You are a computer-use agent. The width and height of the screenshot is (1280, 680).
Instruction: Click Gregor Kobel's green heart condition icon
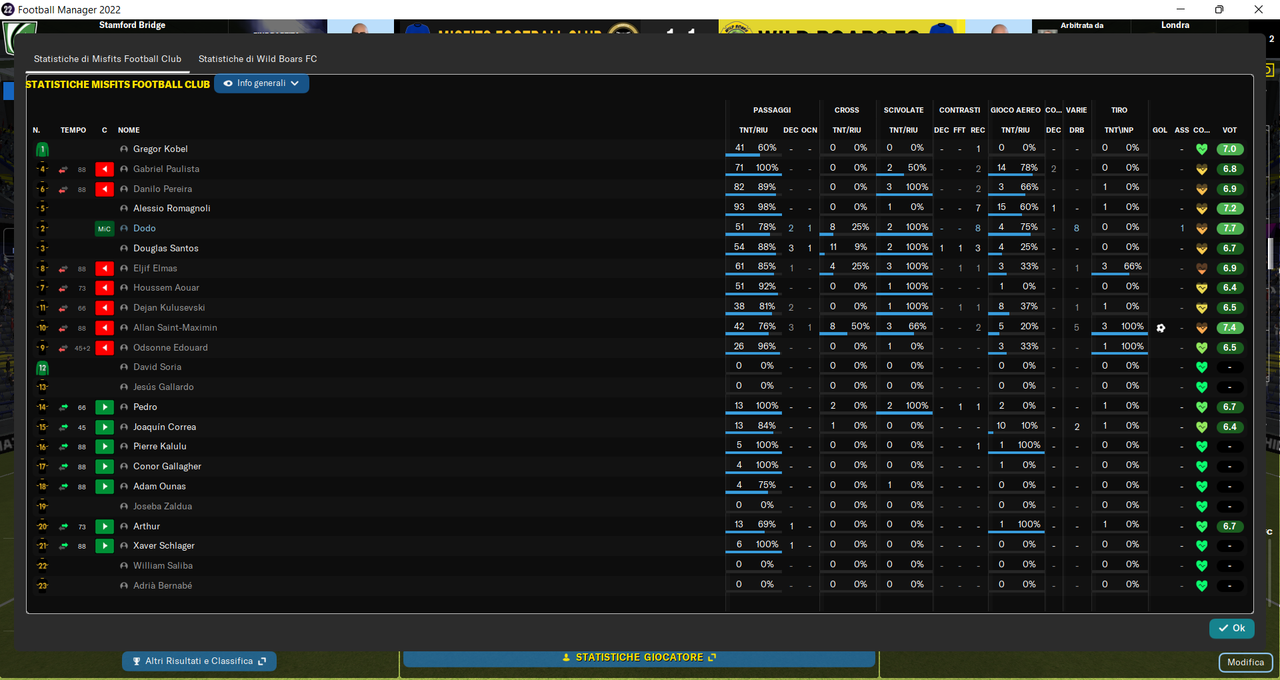click(x=1201, y=149)
